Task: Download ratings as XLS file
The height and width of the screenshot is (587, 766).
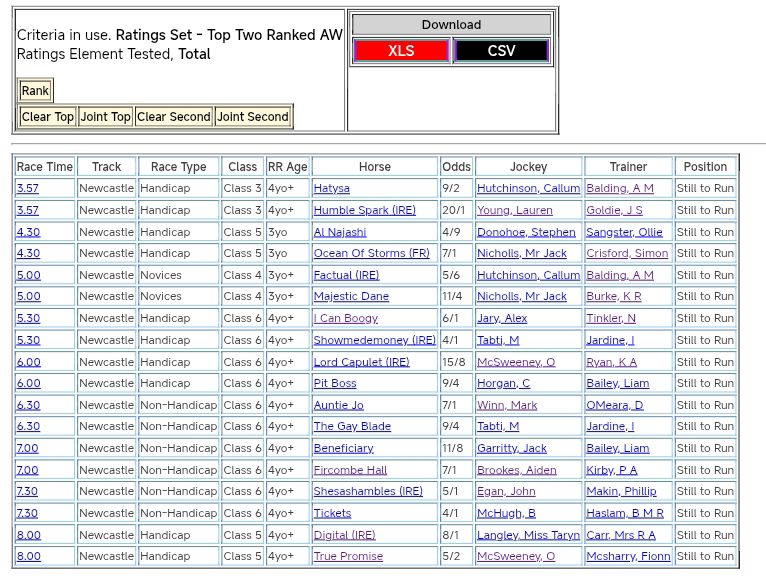Action: click(x=401, y=51)
